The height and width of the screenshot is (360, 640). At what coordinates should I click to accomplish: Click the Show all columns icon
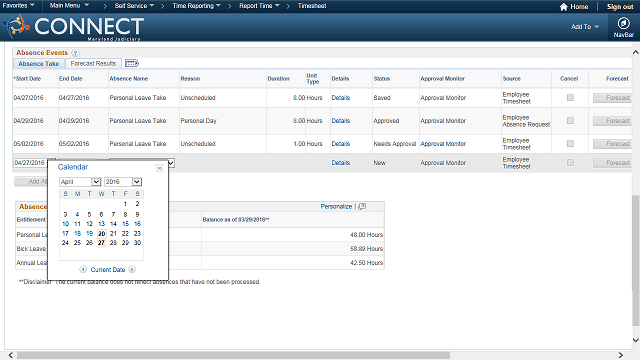[x=131, y=63]
